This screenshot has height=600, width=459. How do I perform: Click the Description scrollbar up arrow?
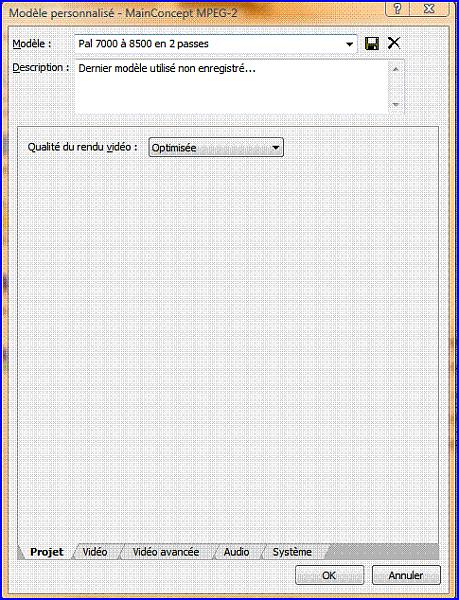(x=396, y=69)
